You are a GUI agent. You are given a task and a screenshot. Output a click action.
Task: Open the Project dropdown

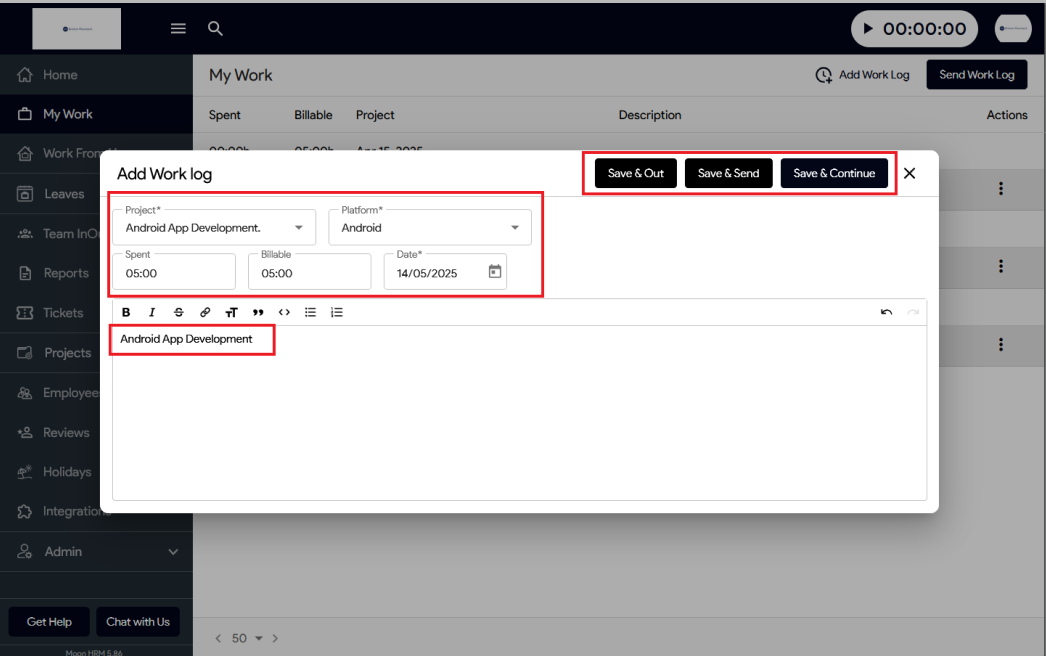tap(298, 228)
